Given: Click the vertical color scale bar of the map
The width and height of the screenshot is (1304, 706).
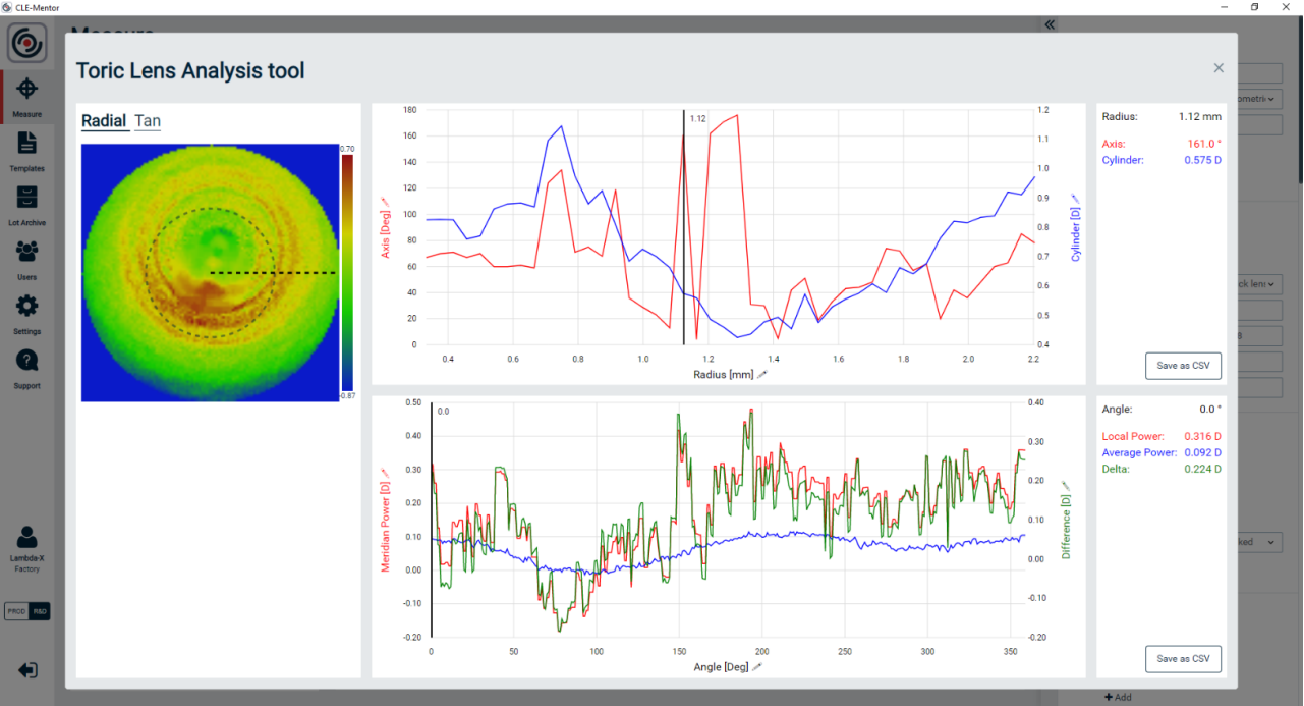Looking at the screenshot, I should pyautogui.click(x=346, y=272).
